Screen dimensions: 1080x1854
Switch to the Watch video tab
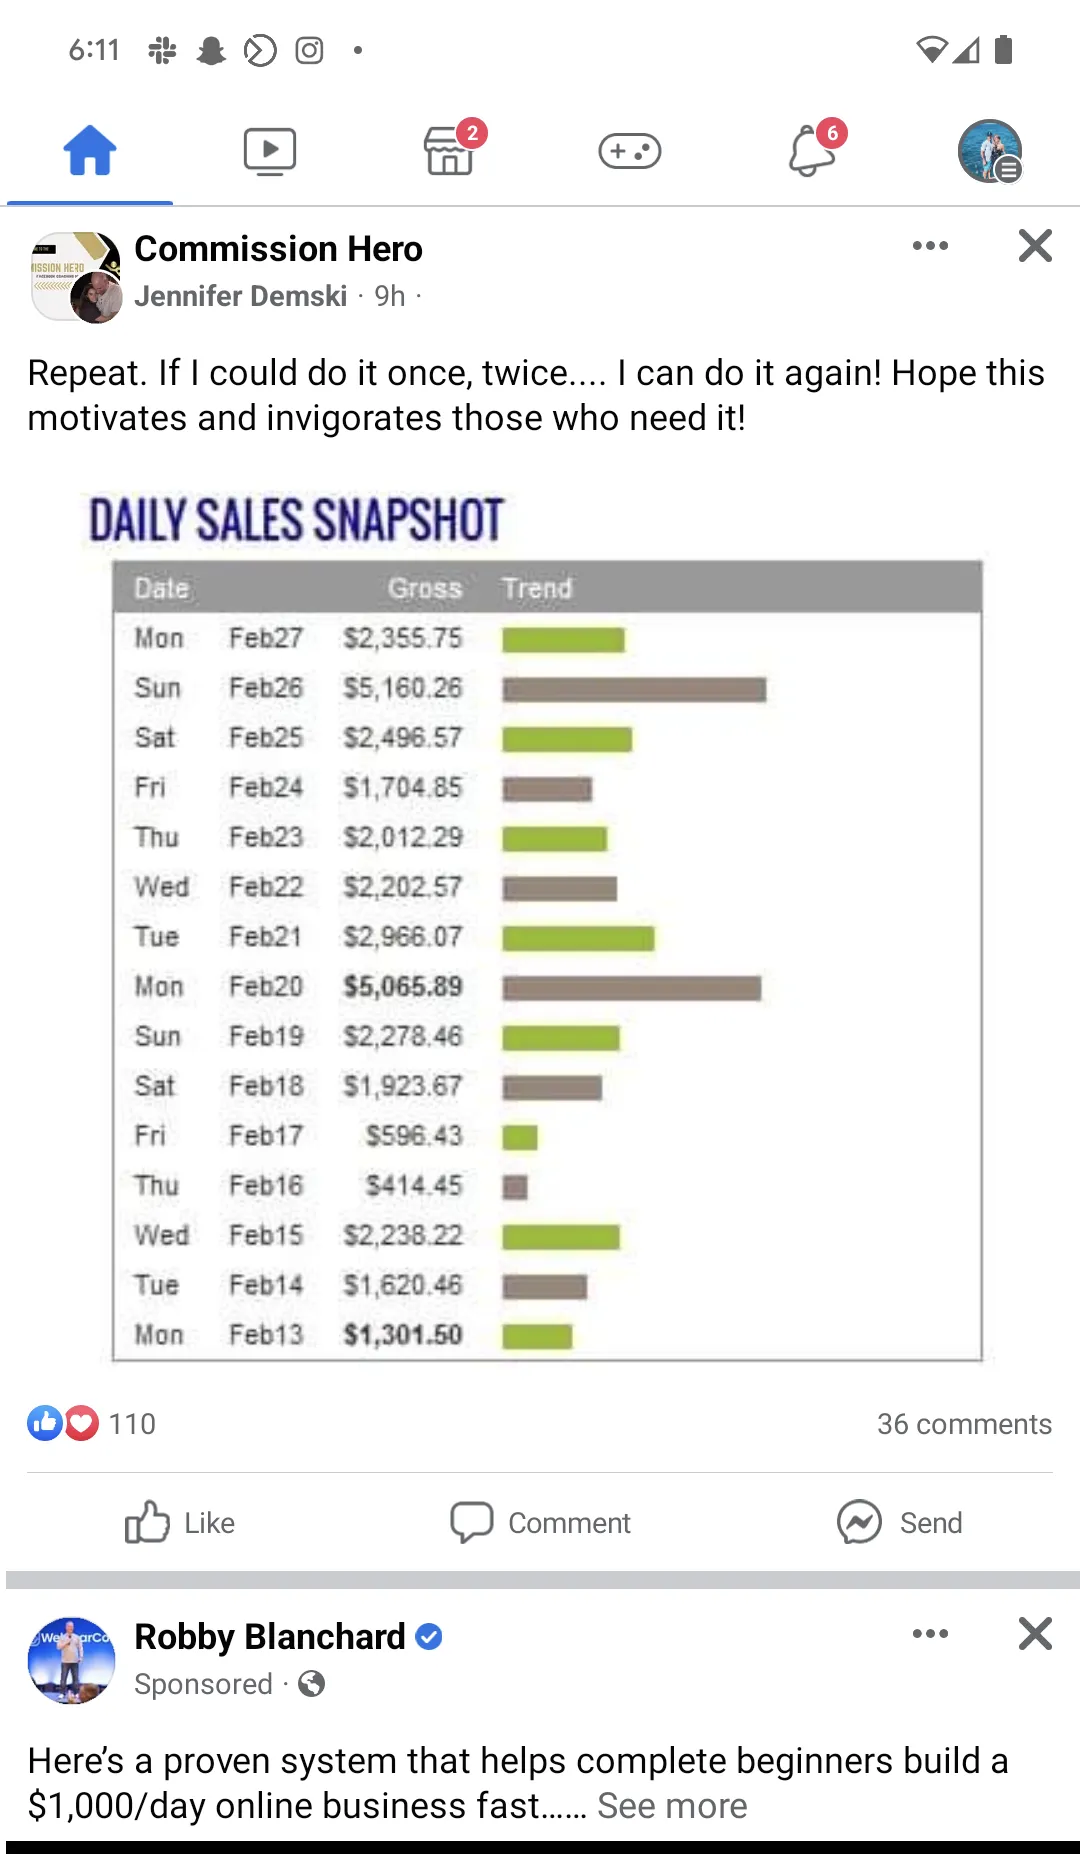[x=270, y=151]
